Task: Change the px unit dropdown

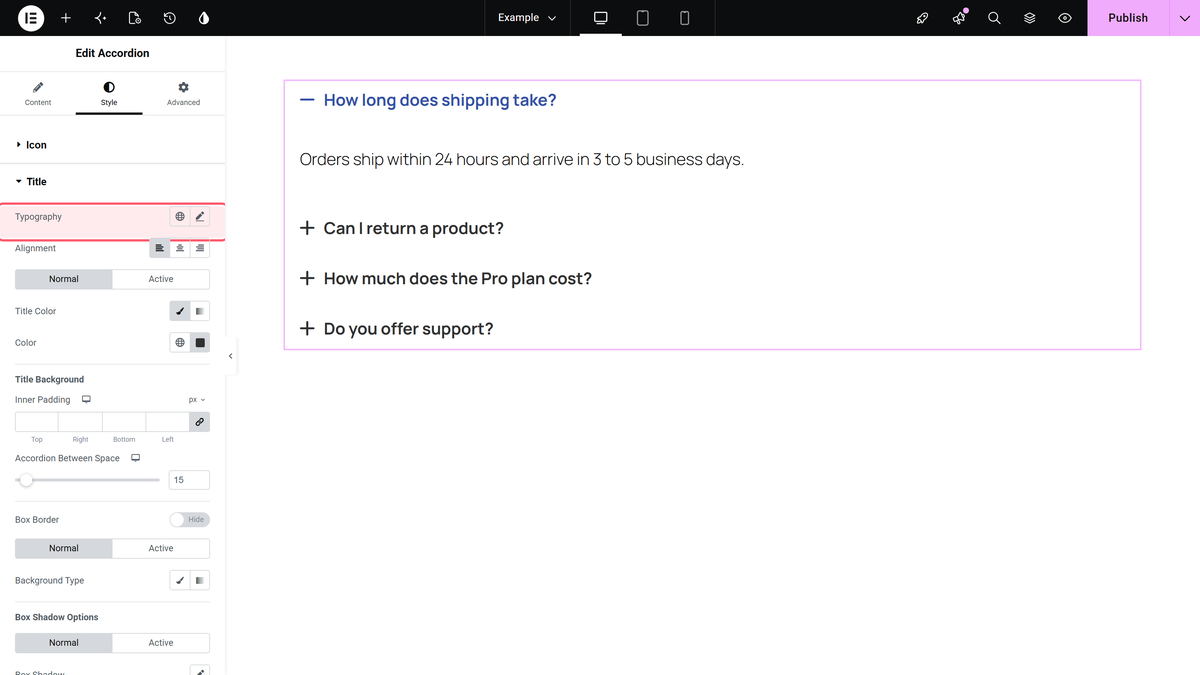Action: coord(197,400)
